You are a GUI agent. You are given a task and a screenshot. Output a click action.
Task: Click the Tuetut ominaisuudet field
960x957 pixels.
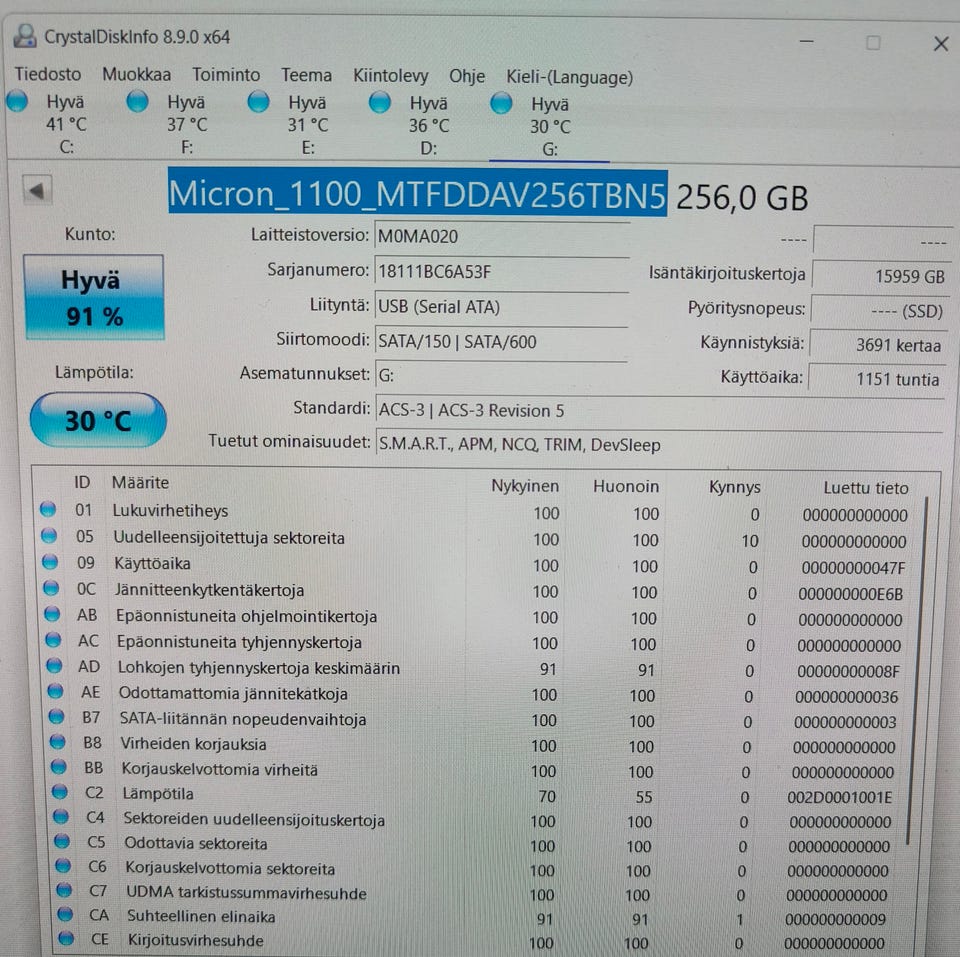point(659,445)
